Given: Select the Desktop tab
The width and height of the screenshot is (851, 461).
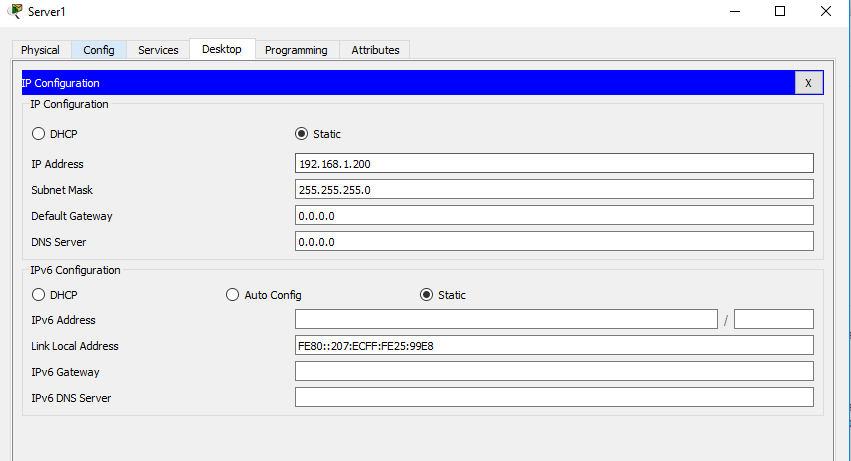Looking at the screenshot, I should pyautogui.click(x=222, y=49).
